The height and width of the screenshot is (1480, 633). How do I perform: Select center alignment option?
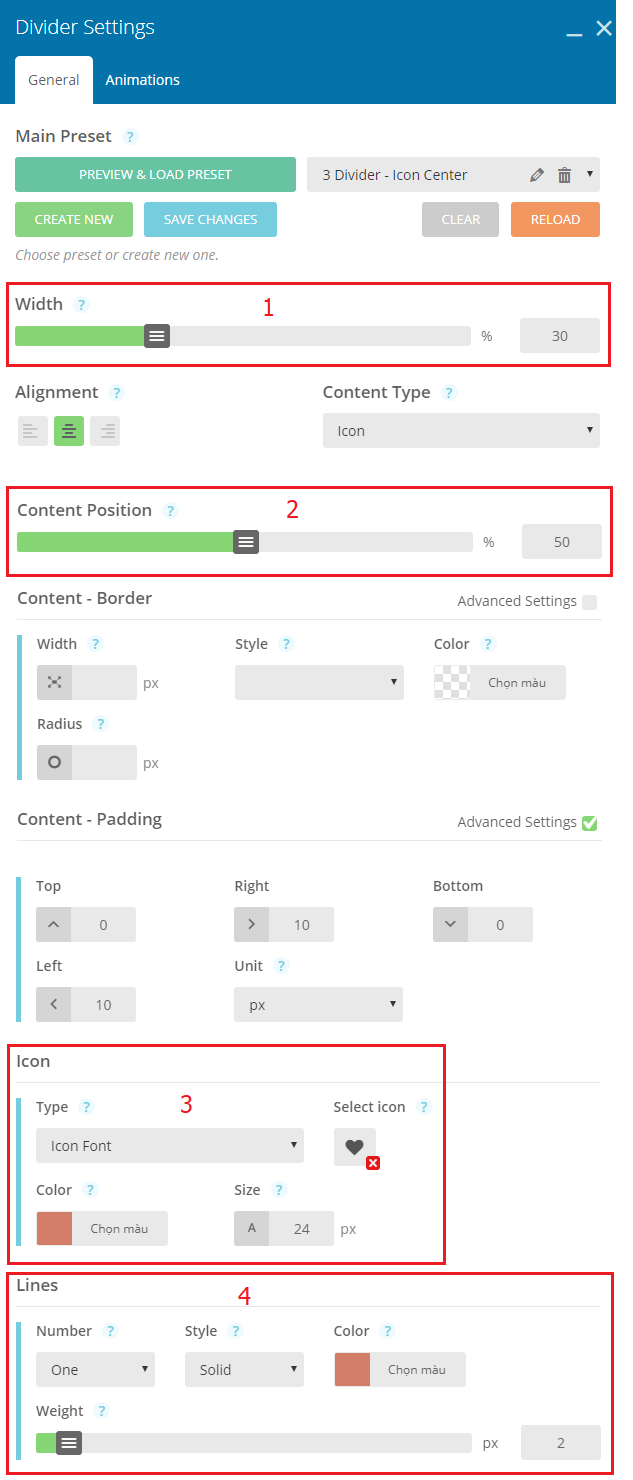pyautogui.click(x=69, y=431)
